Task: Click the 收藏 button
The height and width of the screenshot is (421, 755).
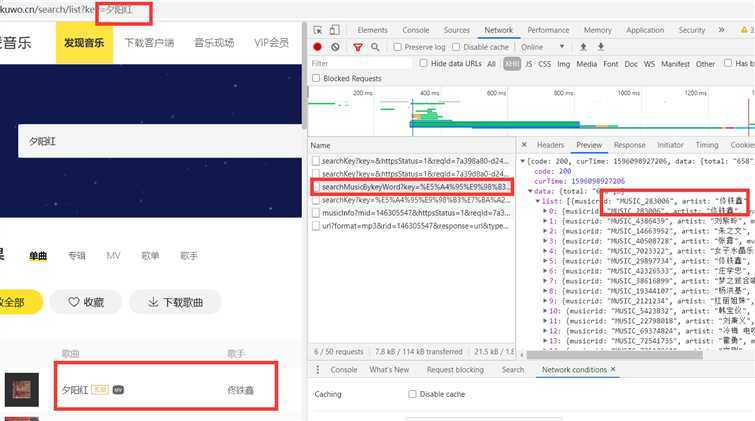Action: click(86, 302)
